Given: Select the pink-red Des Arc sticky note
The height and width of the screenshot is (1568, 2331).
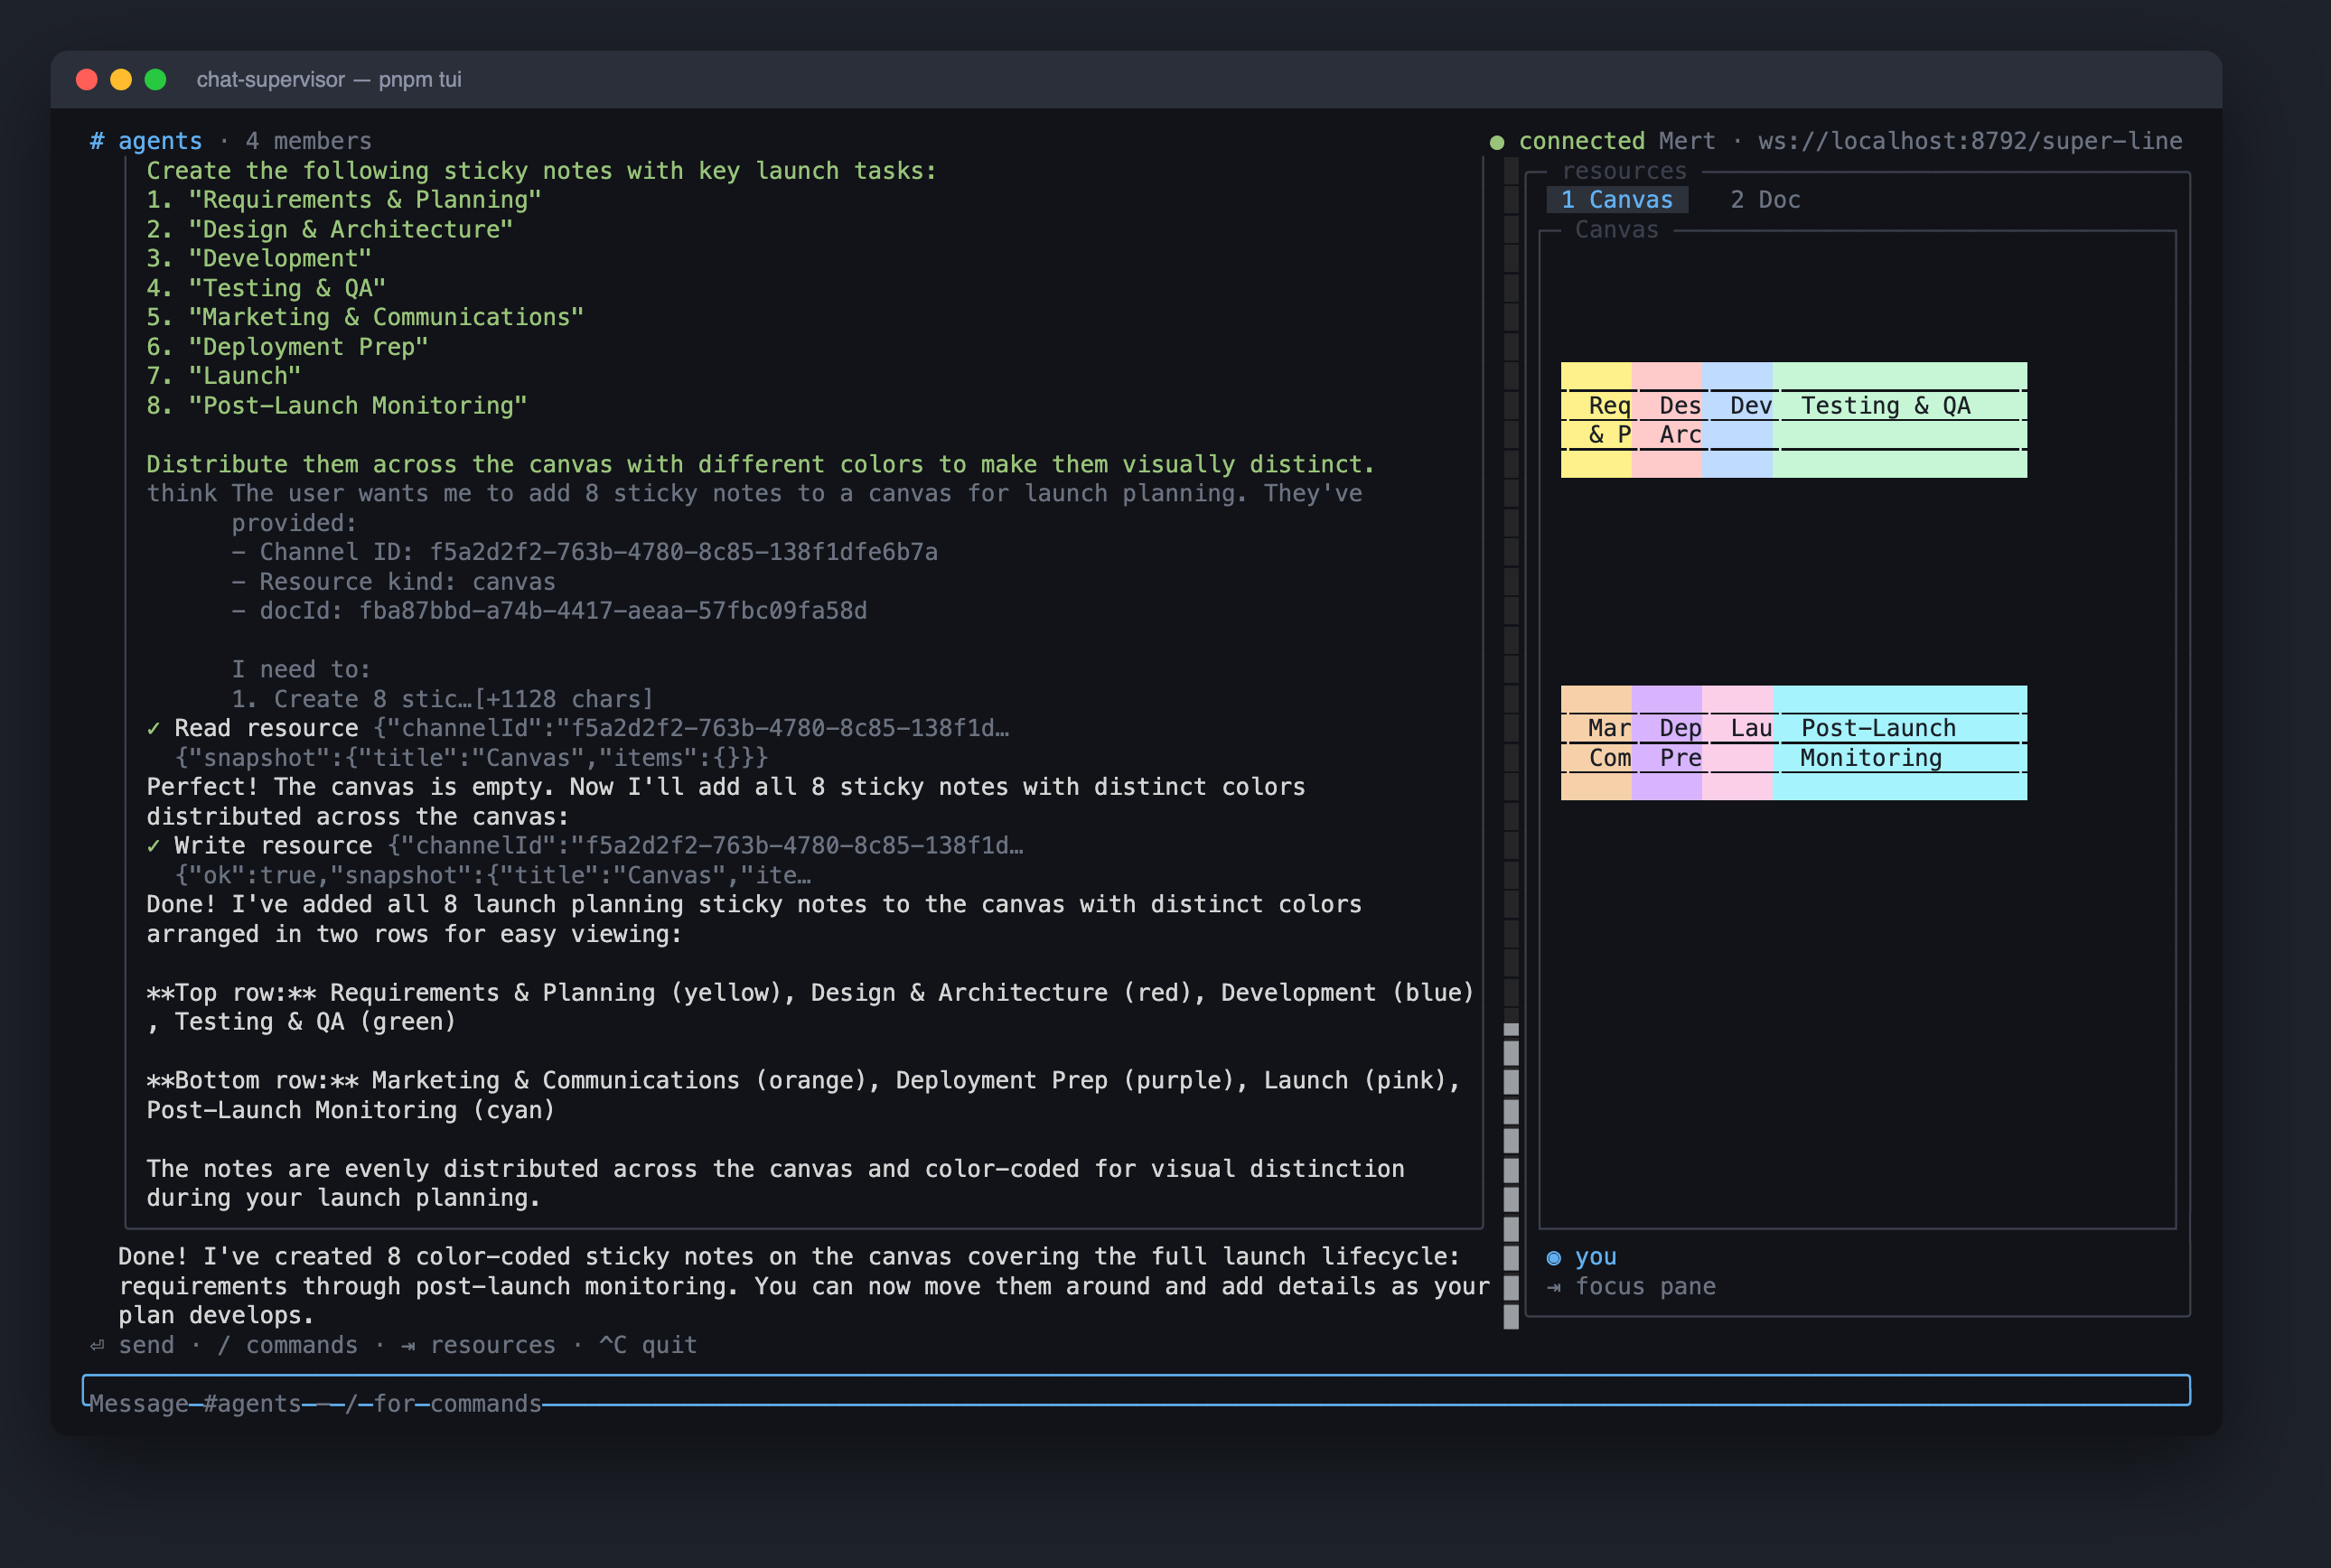Looking at the screenshot, I should click(1667, 420).
